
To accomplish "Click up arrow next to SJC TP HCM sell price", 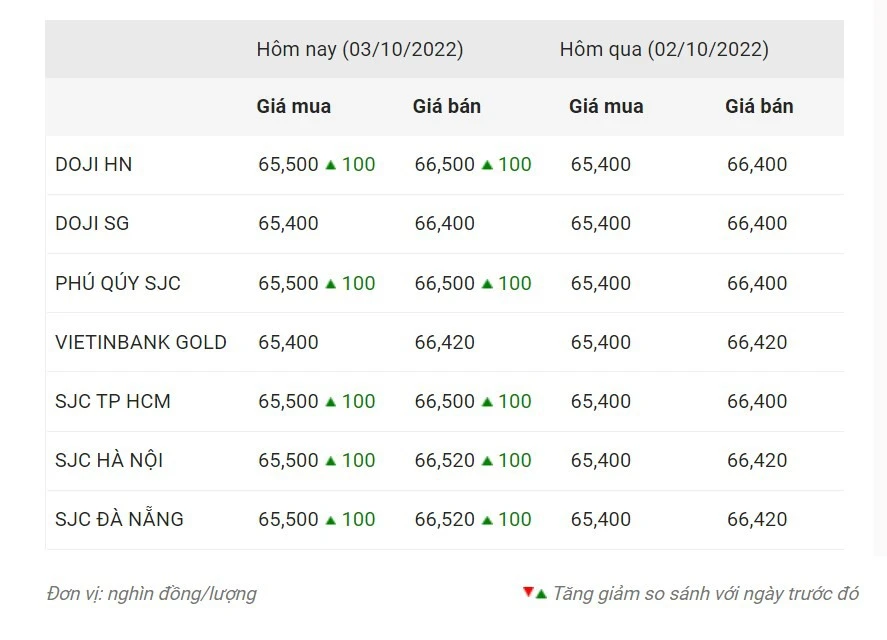I will point(487,402).
